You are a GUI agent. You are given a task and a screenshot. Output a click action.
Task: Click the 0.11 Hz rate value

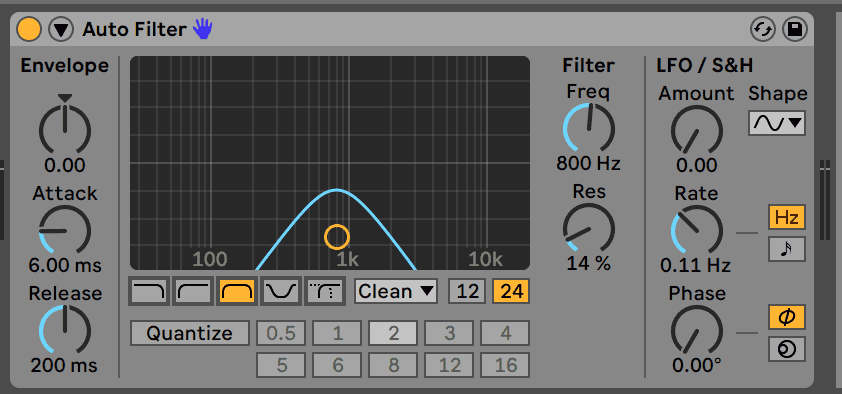[696, 265]
